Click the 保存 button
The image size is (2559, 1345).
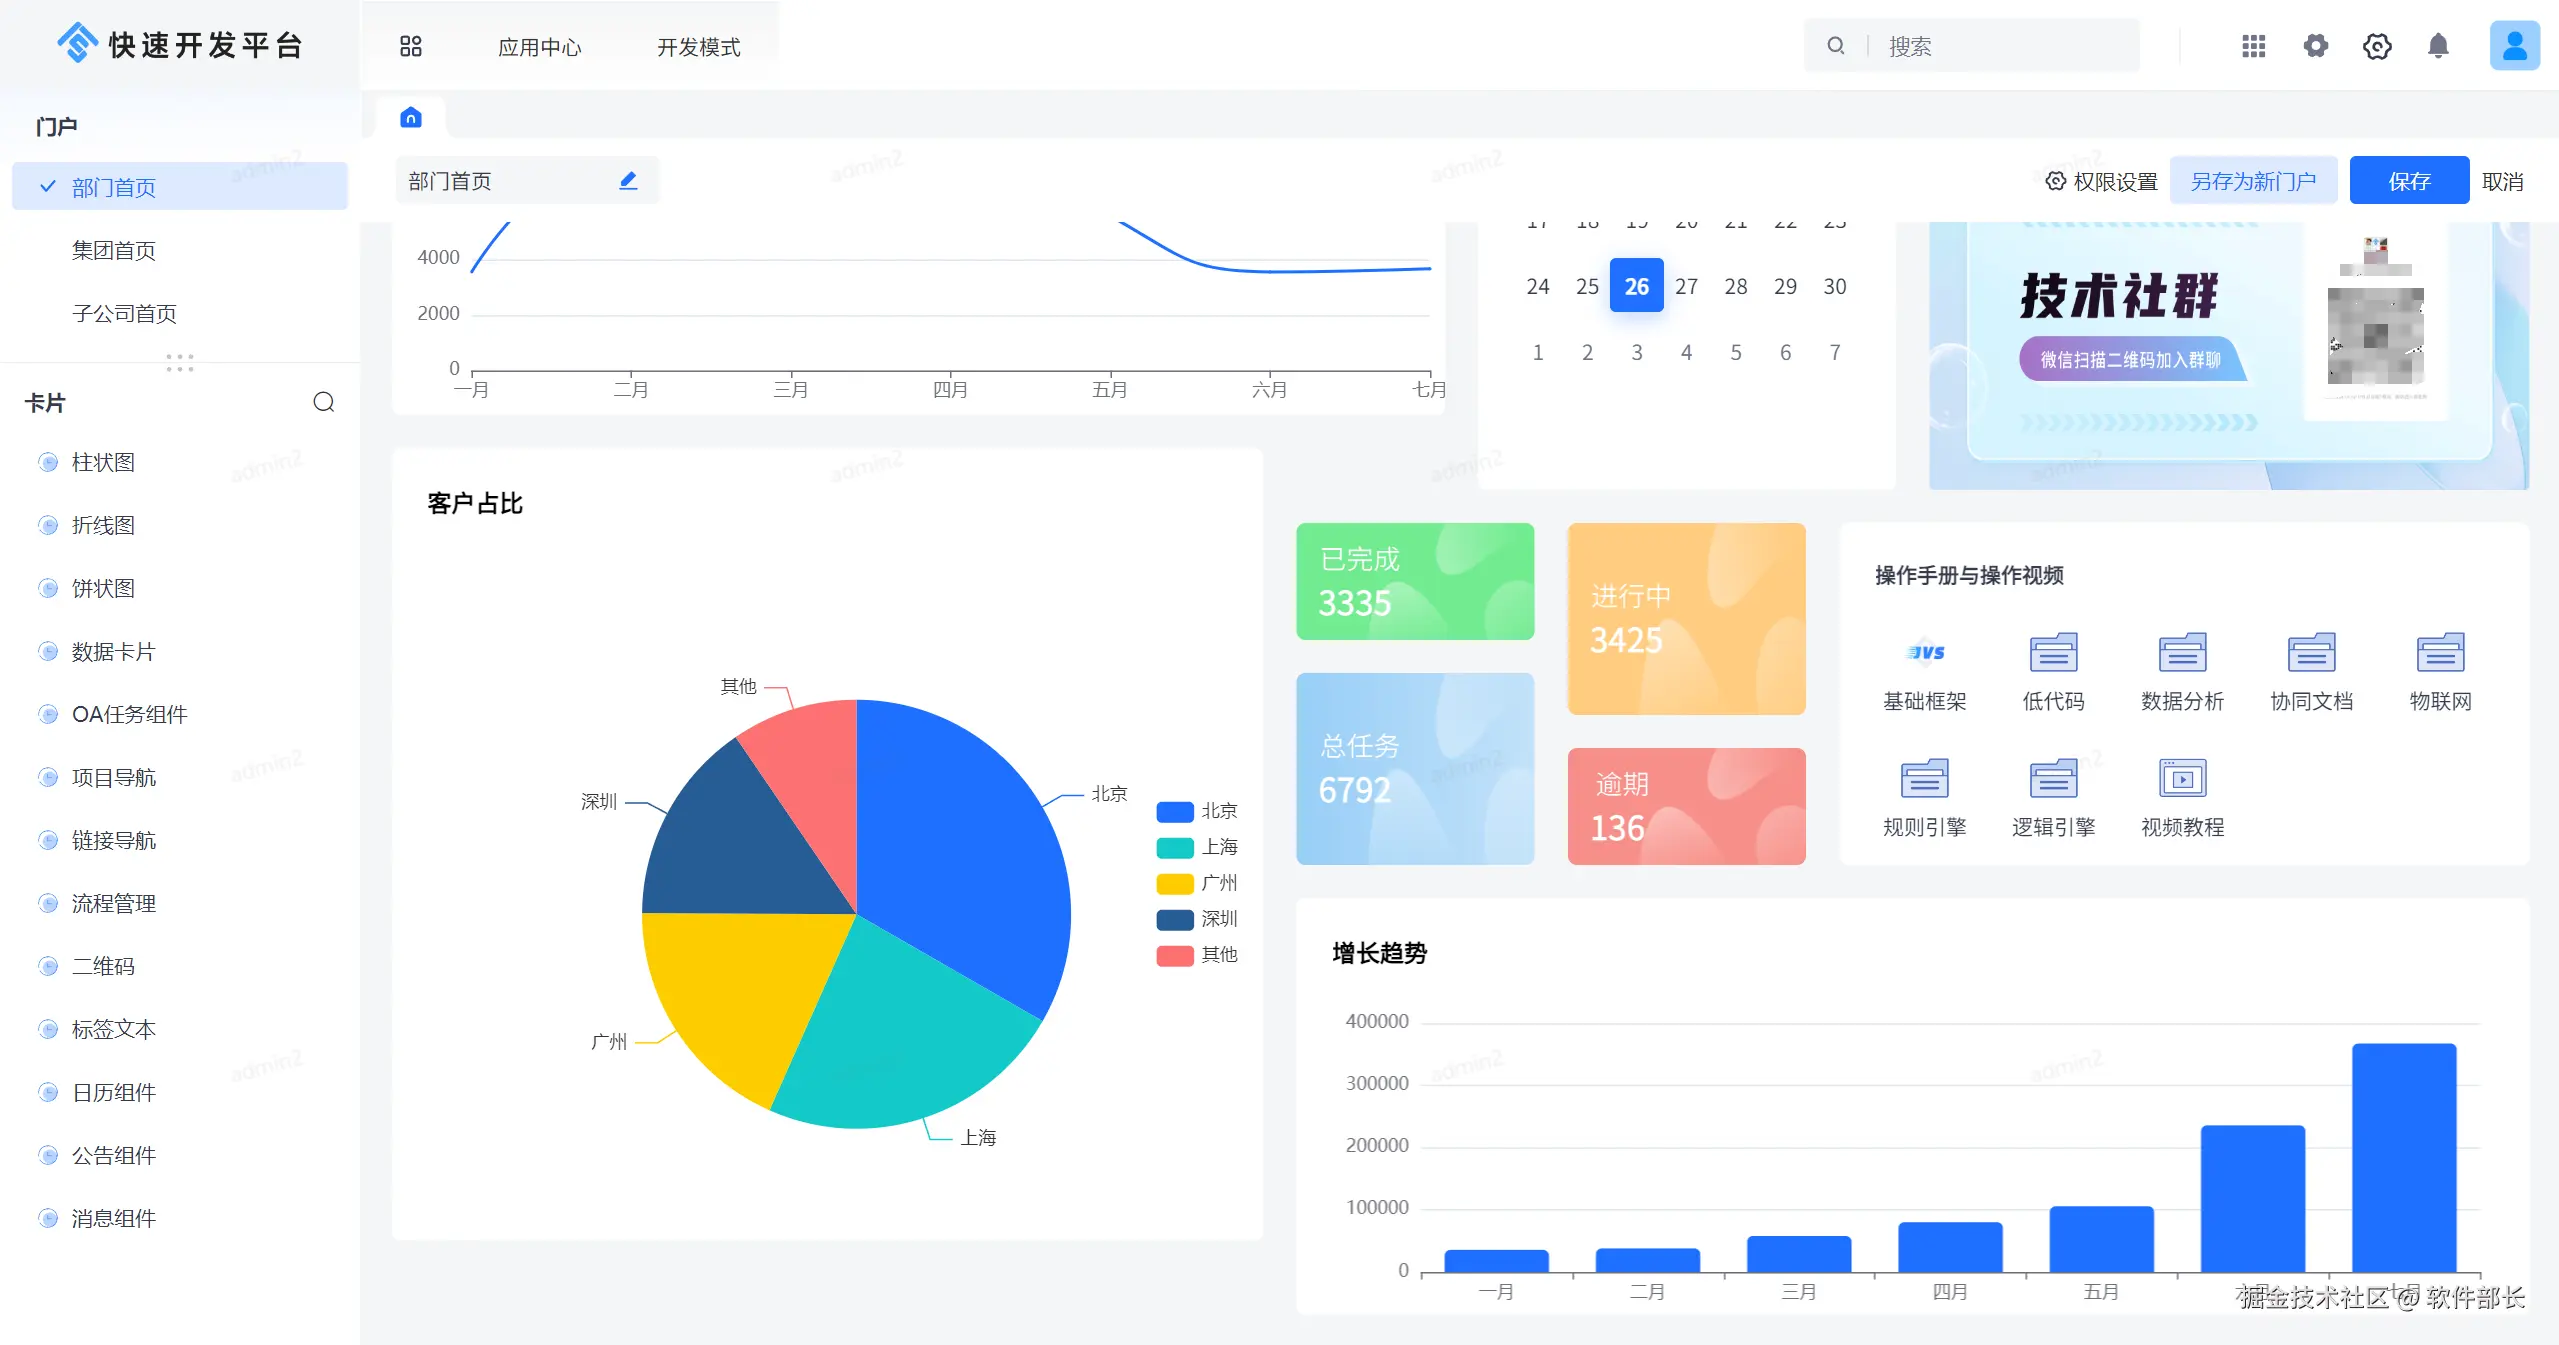click(2408, 181)
